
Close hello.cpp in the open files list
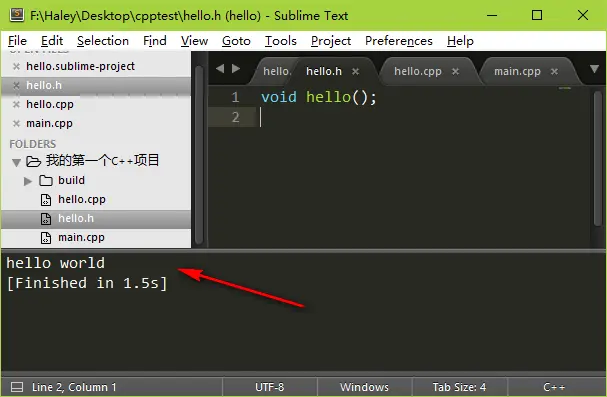(16, 104)
